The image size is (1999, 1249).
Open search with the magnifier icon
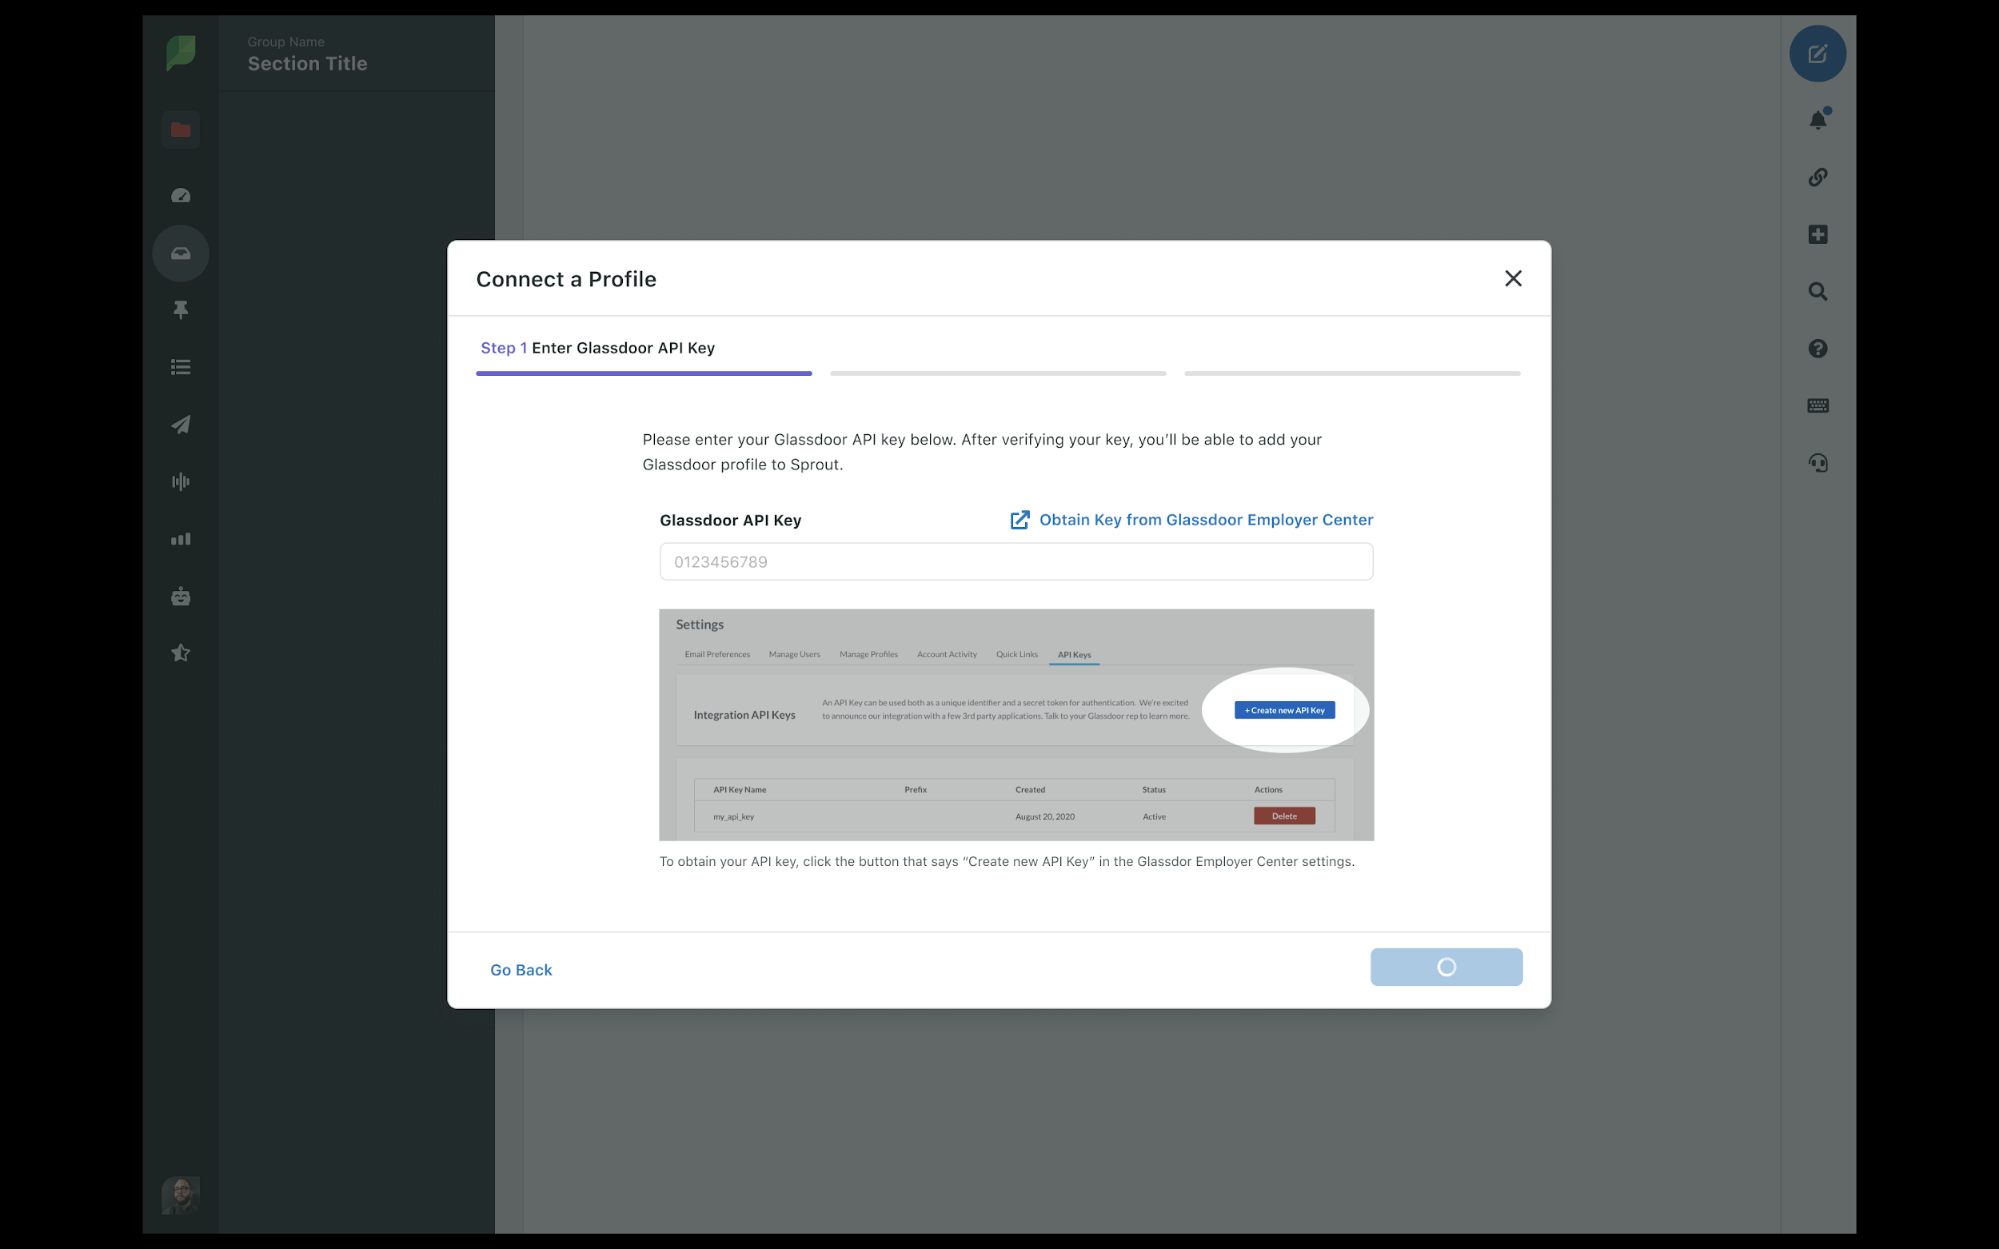1817,291
